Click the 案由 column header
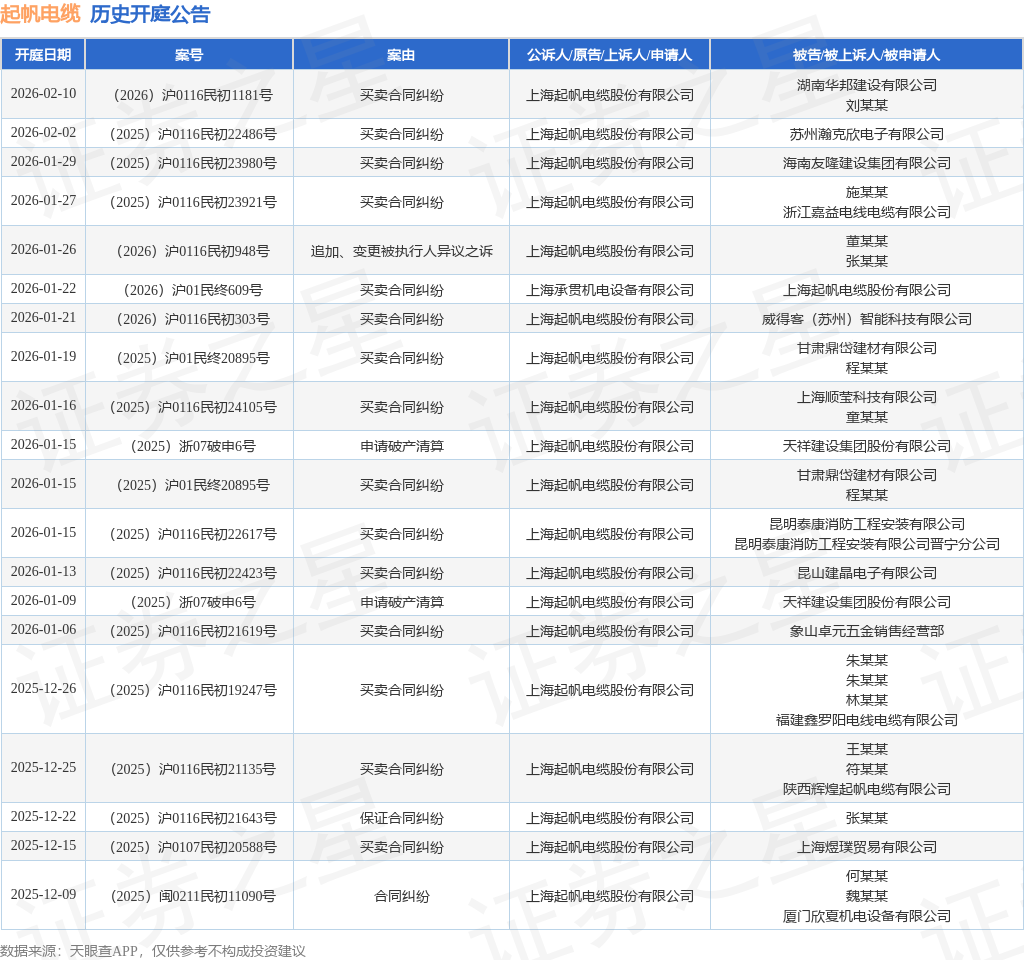The width and height of the screenshot is (1024, 960). coord(401,55)
